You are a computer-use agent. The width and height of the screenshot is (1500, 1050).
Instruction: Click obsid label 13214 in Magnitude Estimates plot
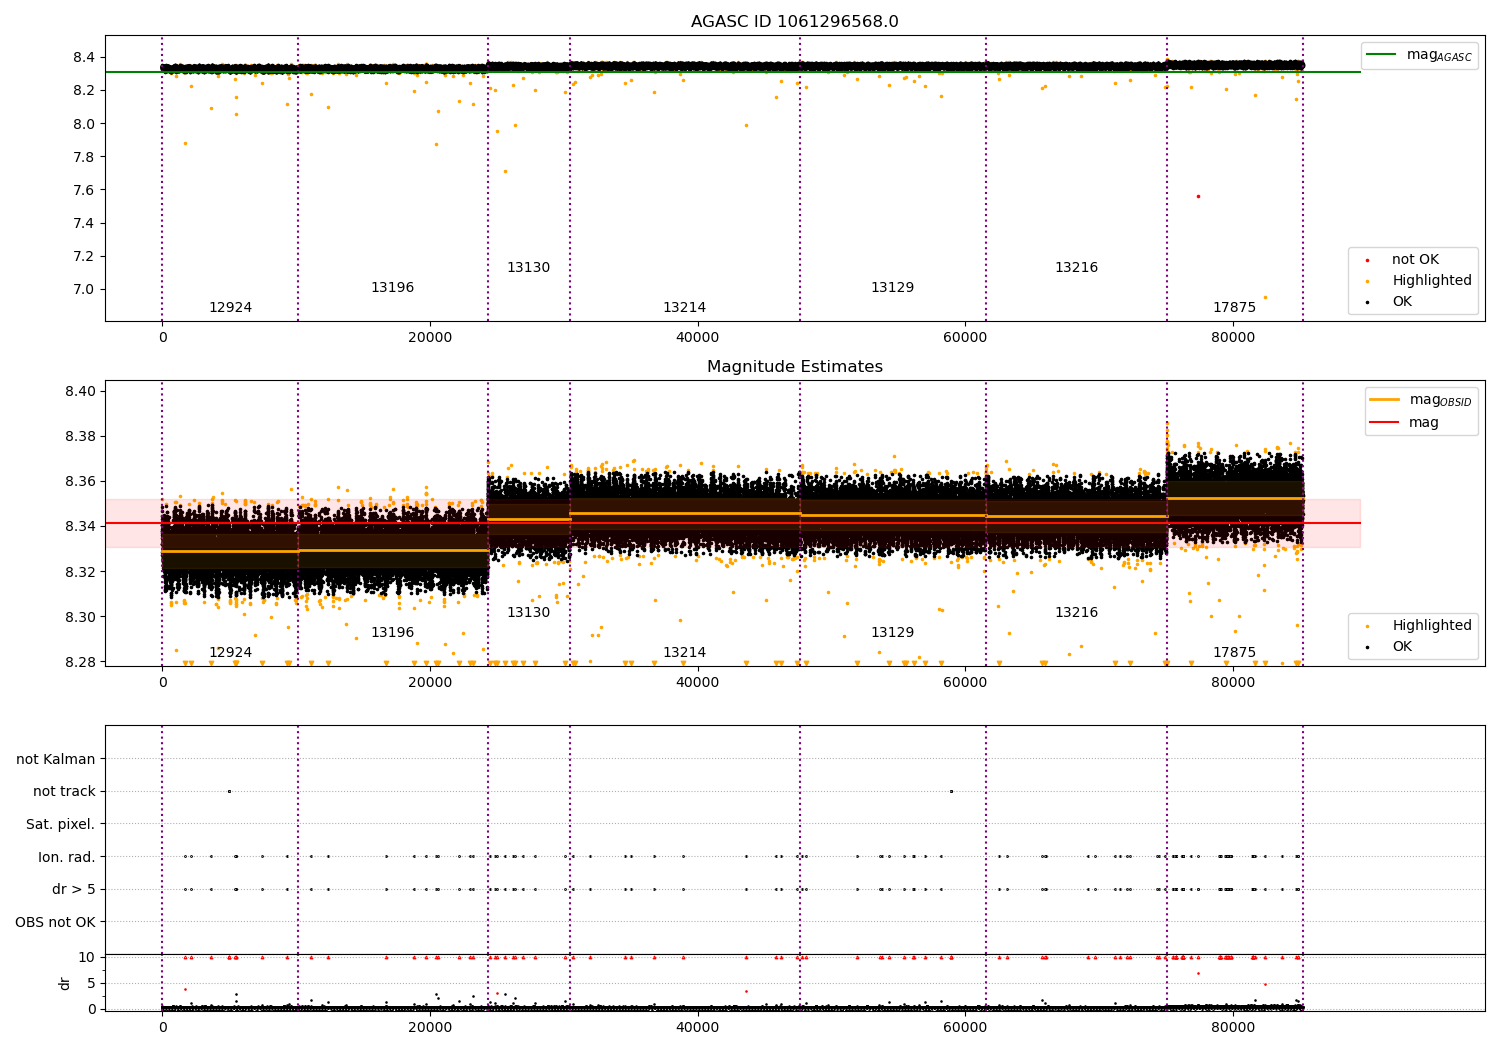[684, 653]
